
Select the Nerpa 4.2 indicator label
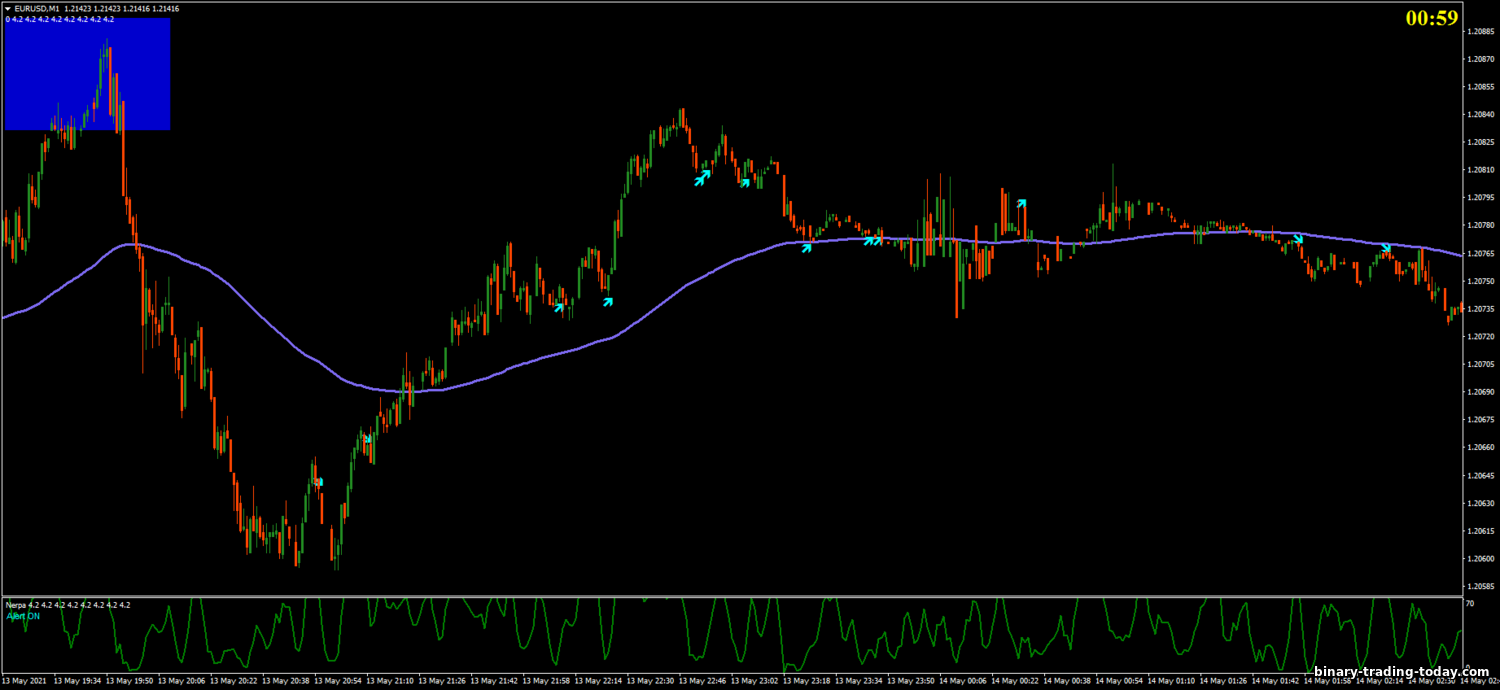point(68,605)
